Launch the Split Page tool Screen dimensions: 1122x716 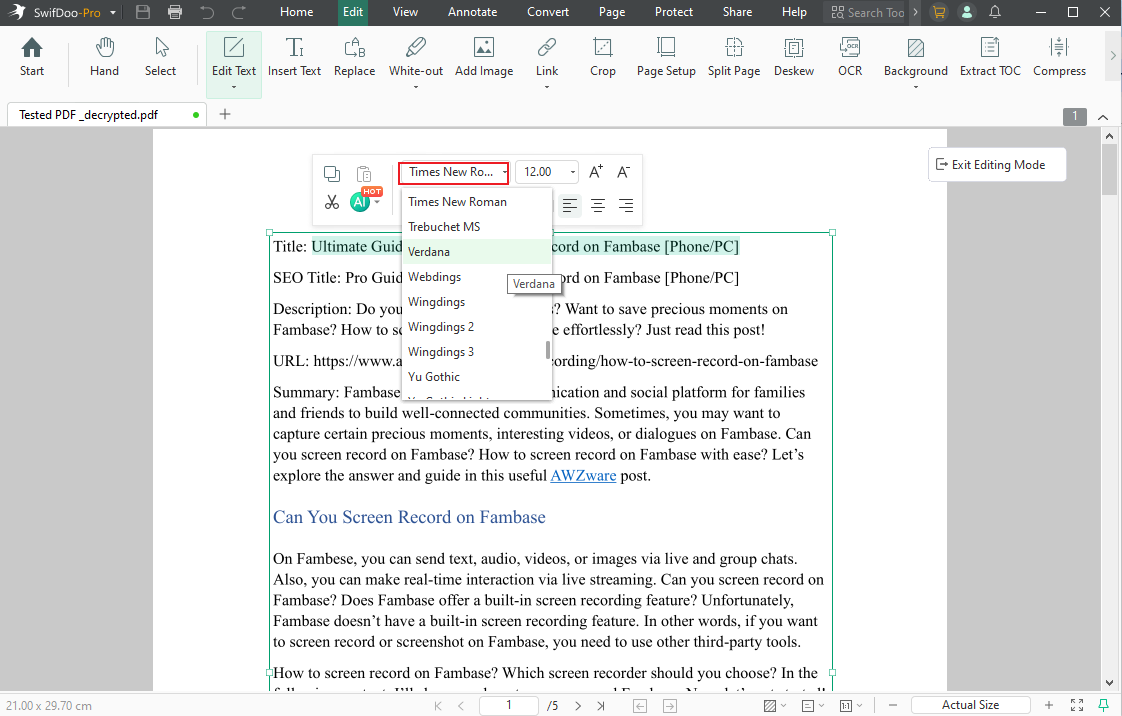tap(733, 57)
